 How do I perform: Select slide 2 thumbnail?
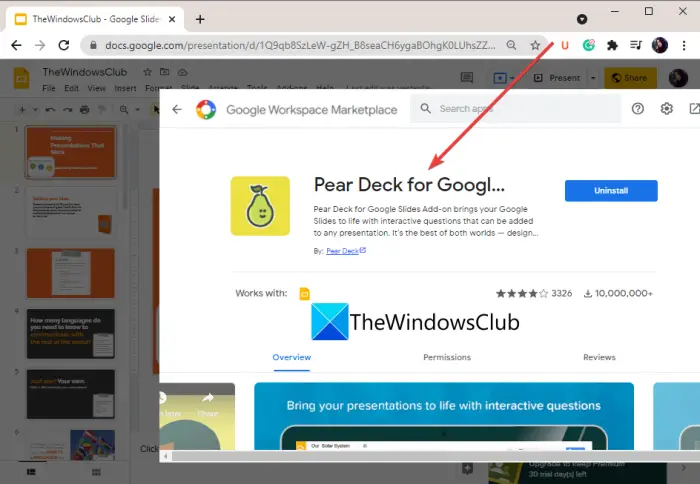tap(71, 213)
